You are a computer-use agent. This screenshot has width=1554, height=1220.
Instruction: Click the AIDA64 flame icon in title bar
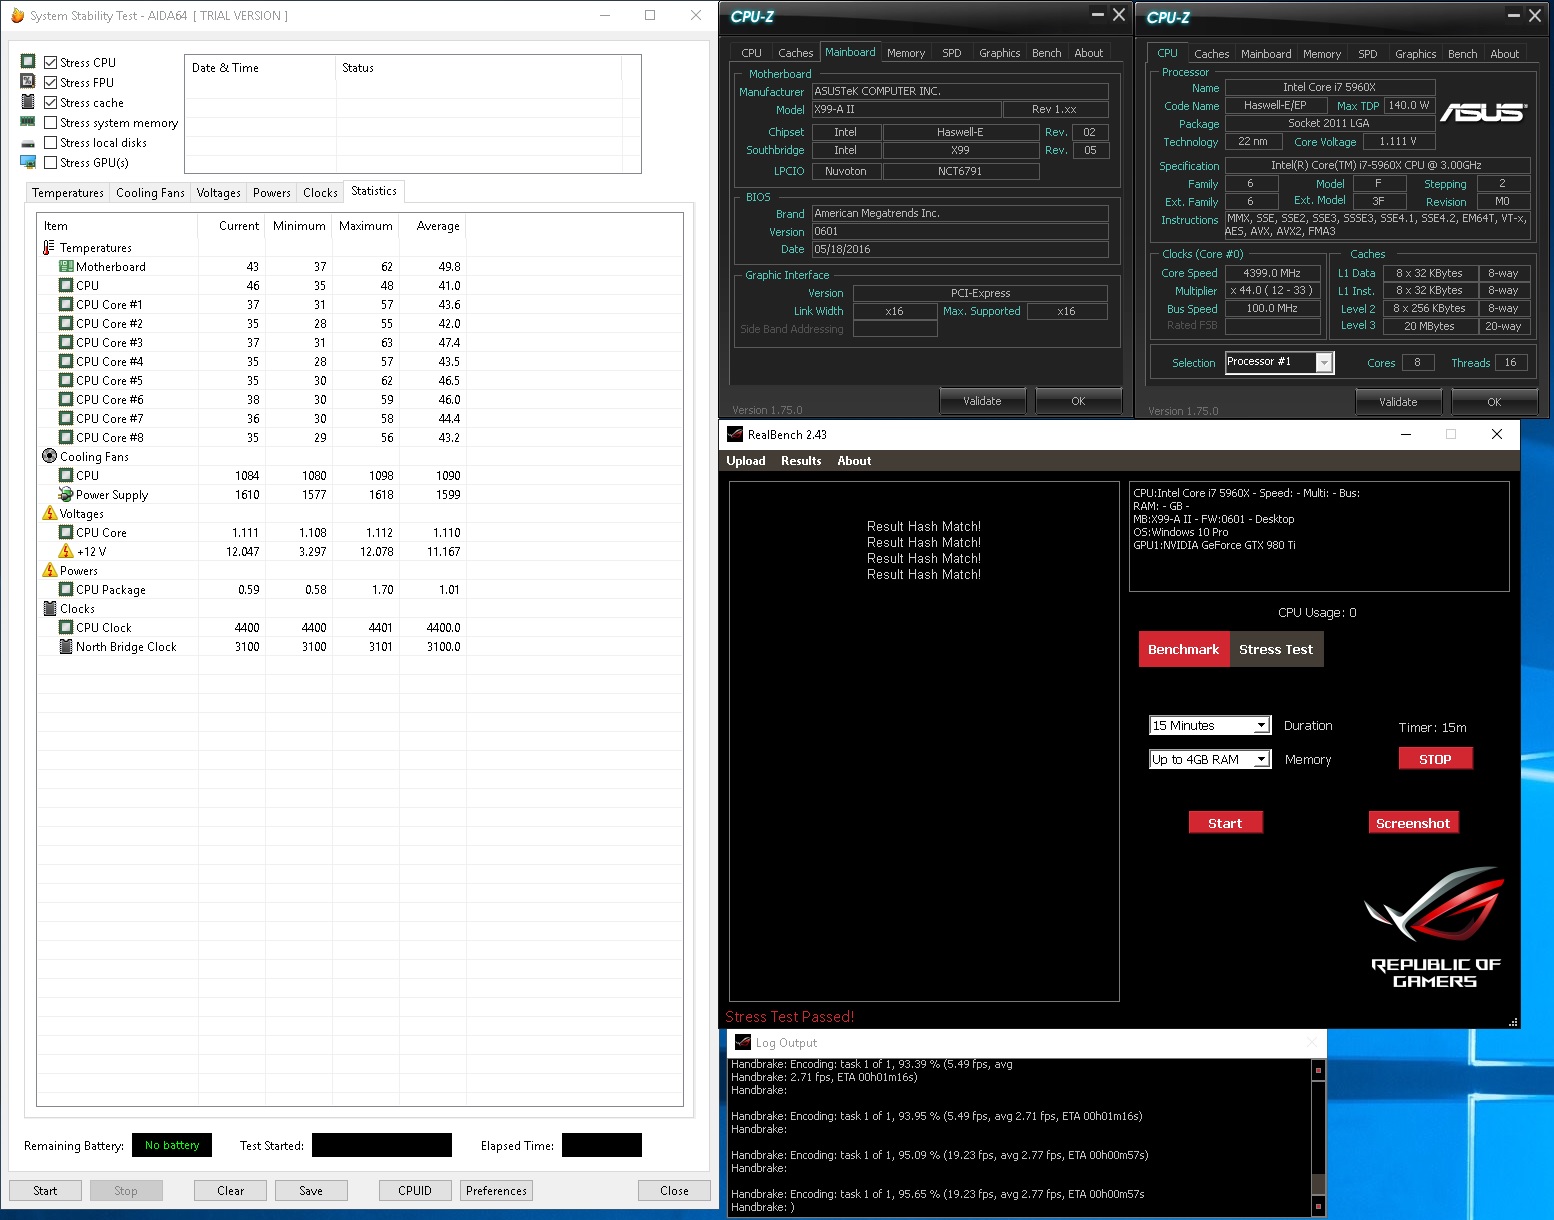[17, 15]
